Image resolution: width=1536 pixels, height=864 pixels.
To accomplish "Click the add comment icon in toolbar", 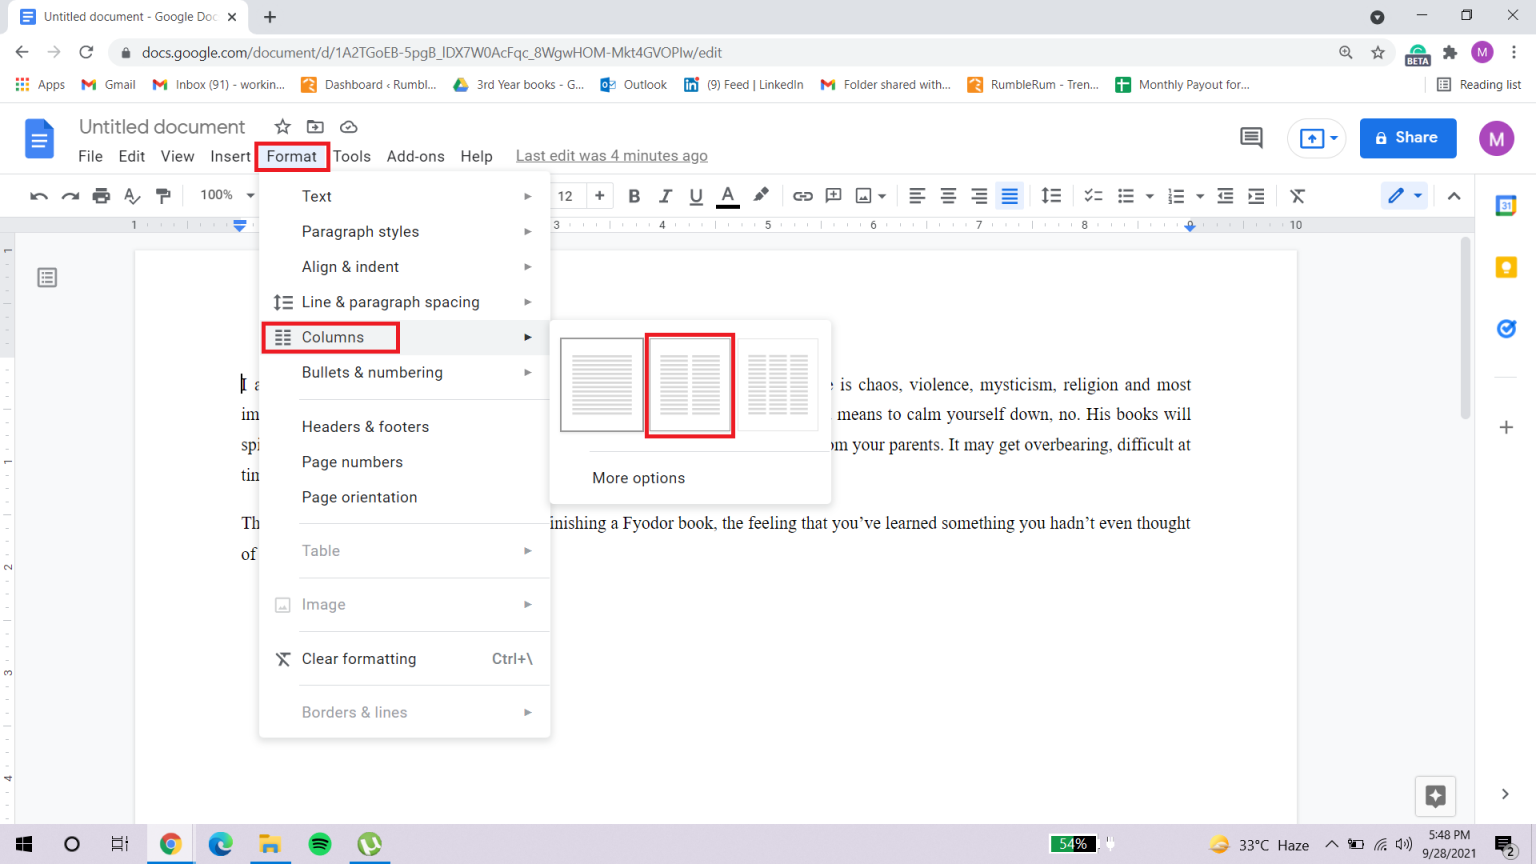I will (x=833, y=196).
